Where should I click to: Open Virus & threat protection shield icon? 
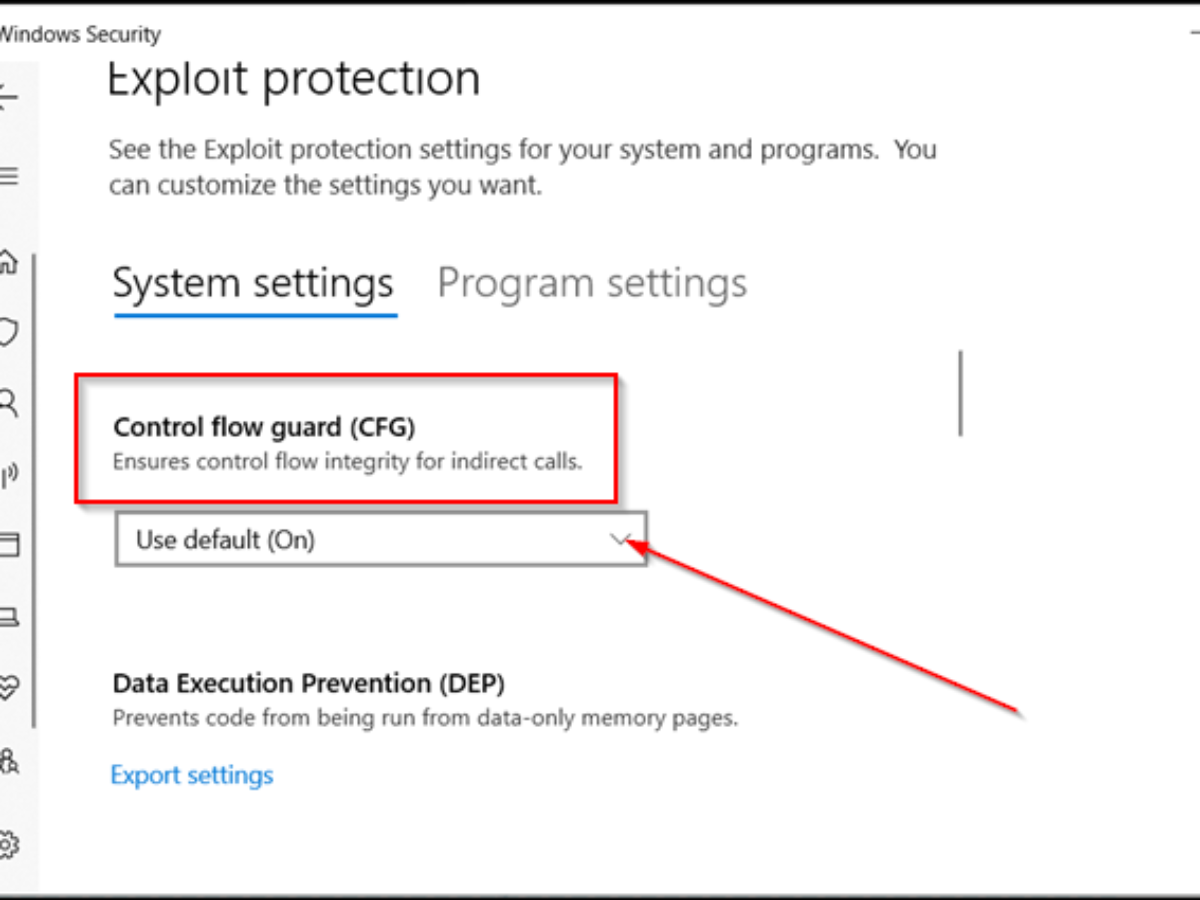click(x=8, y=332)
